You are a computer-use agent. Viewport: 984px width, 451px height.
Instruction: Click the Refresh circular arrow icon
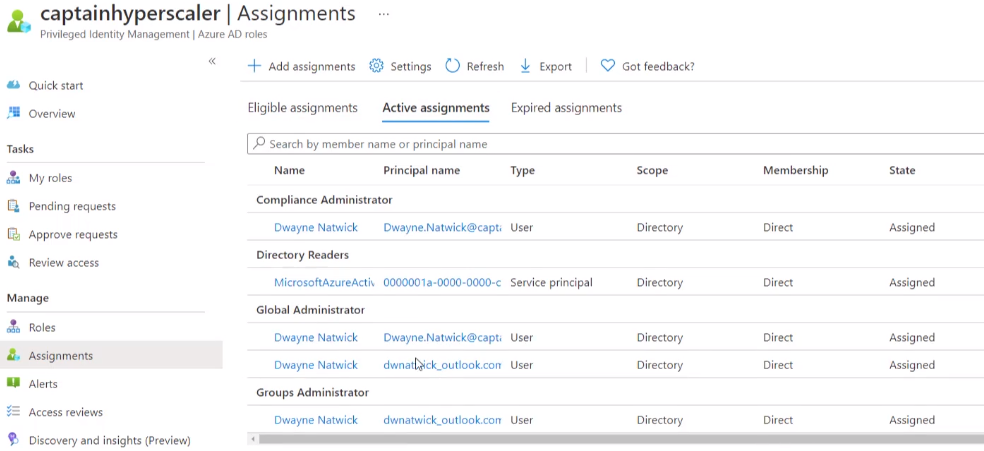tap(452, 66)
